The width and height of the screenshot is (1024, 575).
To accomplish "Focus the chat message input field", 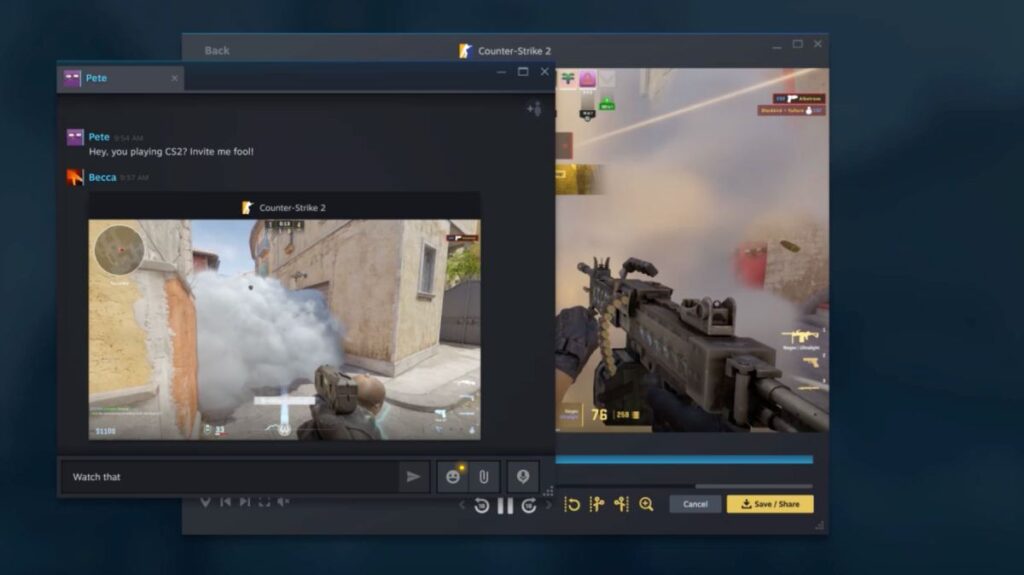I will 230,476.
